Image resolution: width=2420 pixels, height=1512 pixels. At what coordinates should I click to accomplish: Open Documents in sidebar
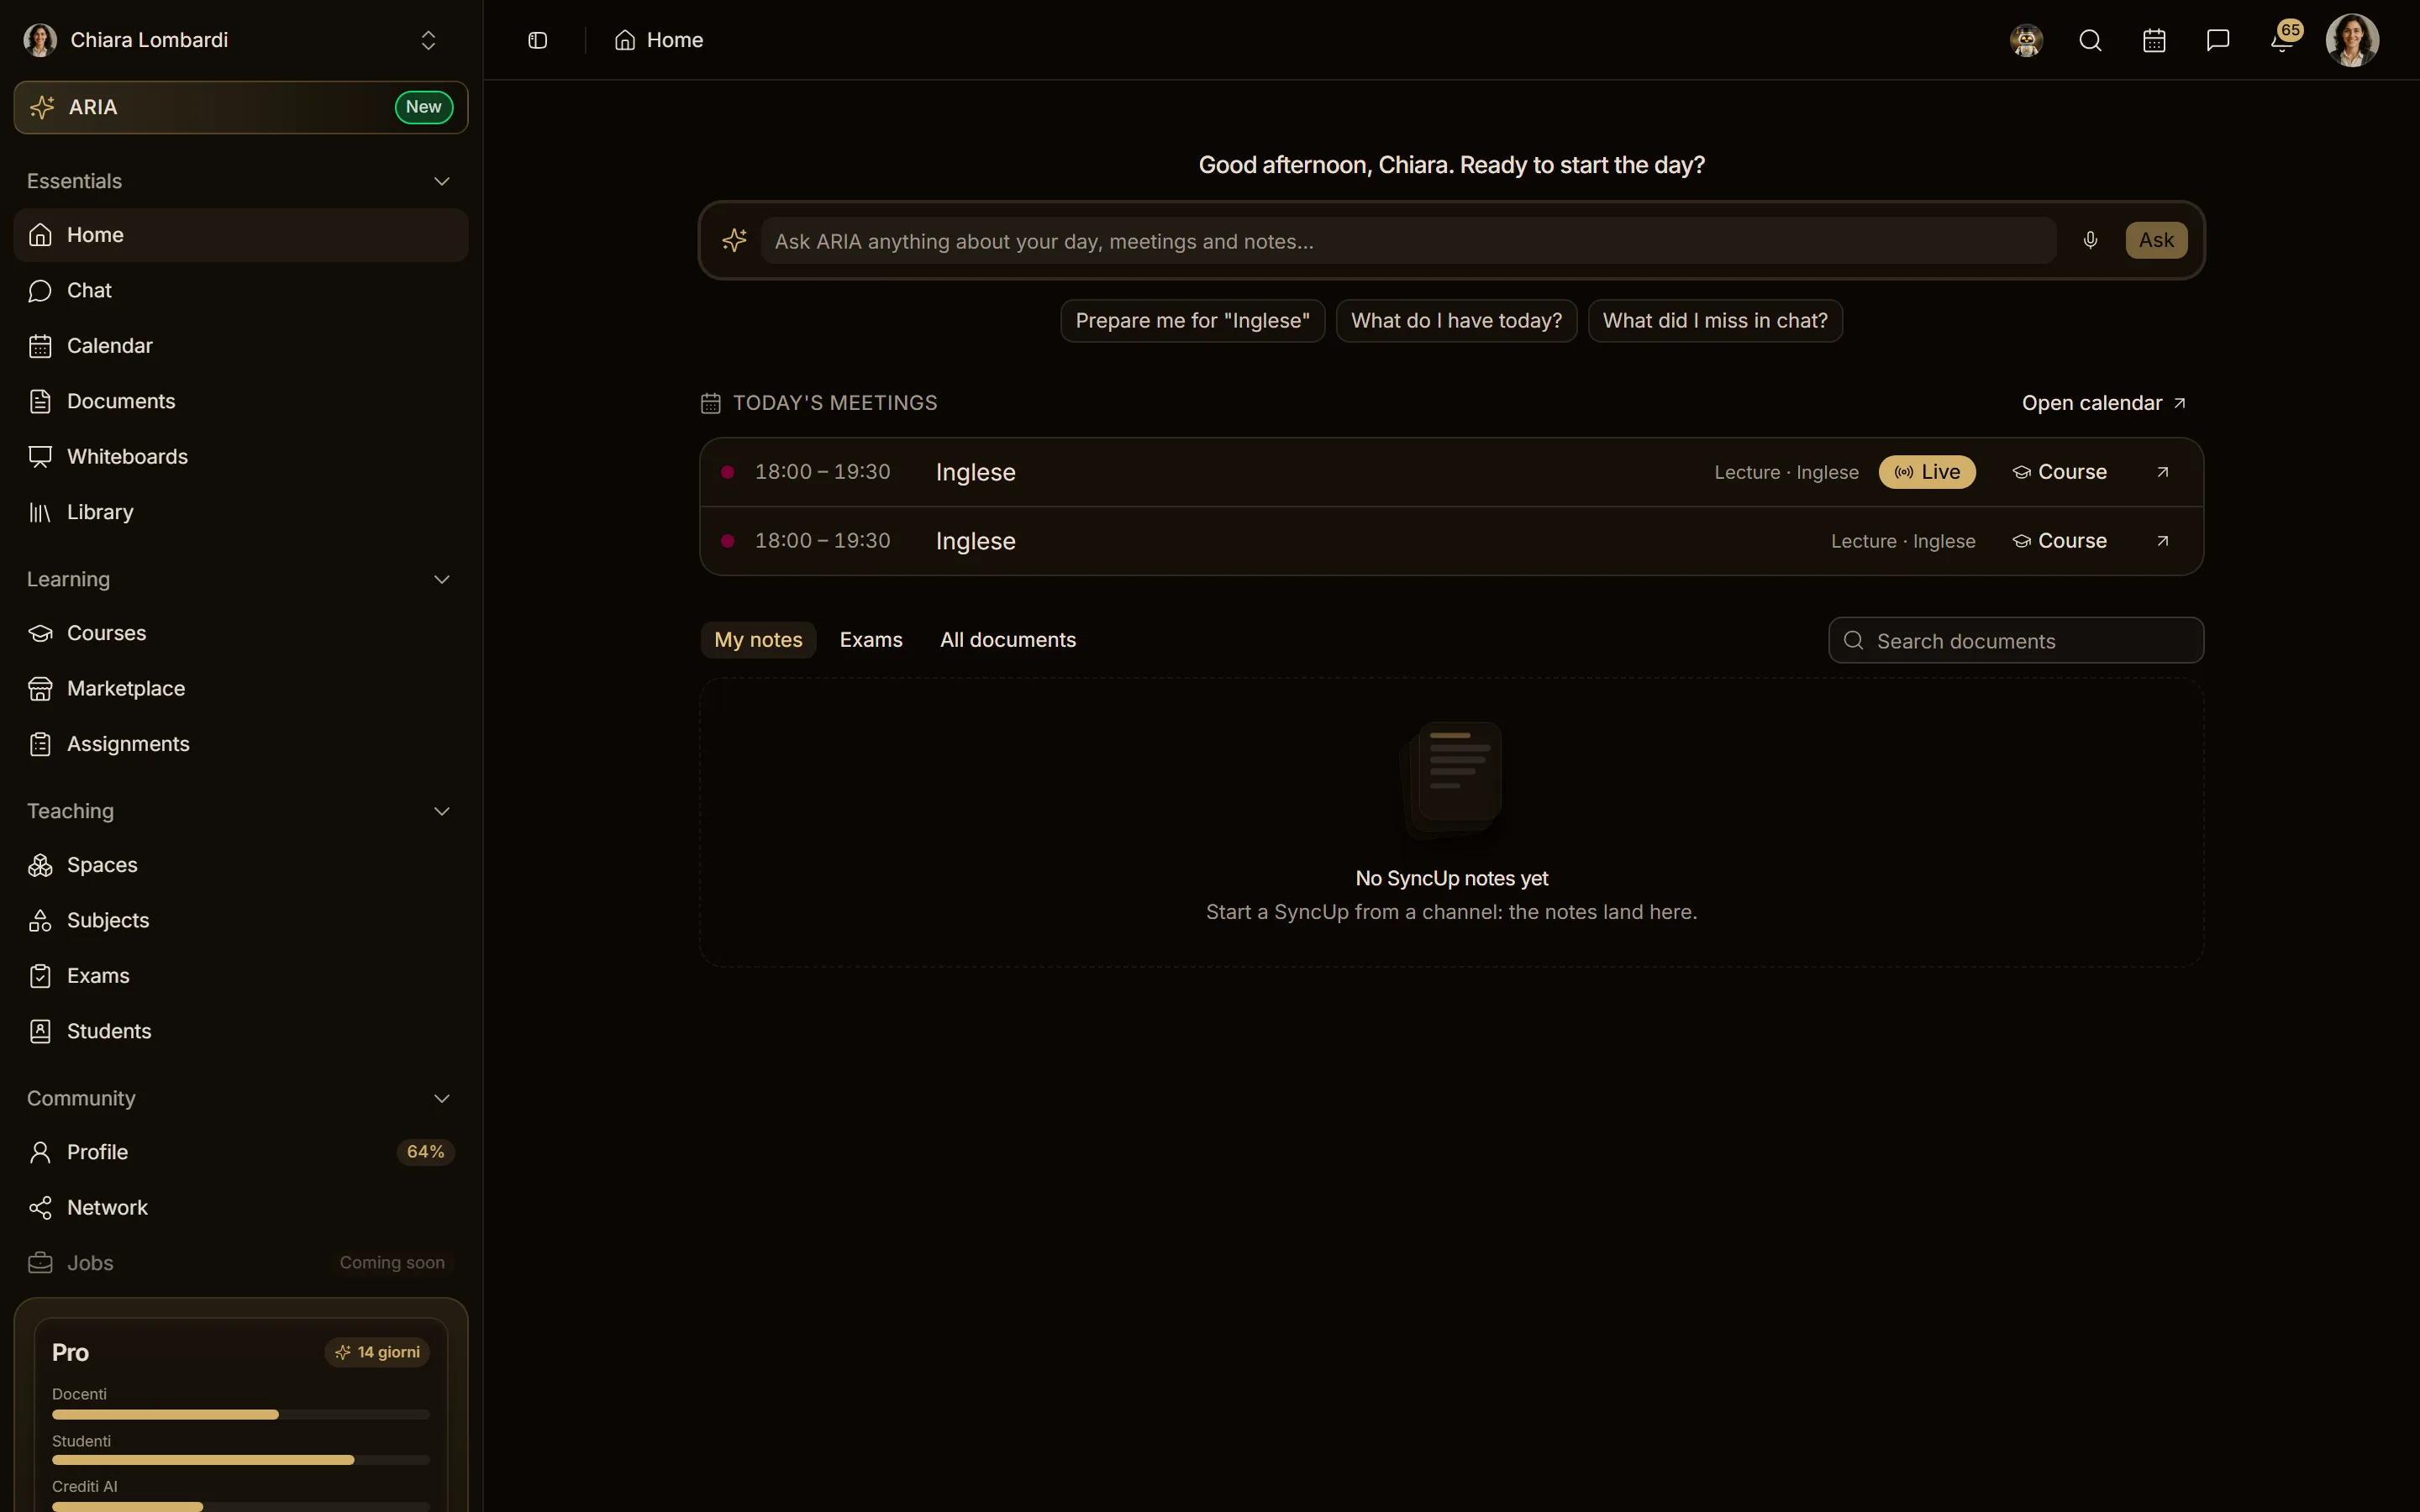pyautogui.click(x=241, y=401)
